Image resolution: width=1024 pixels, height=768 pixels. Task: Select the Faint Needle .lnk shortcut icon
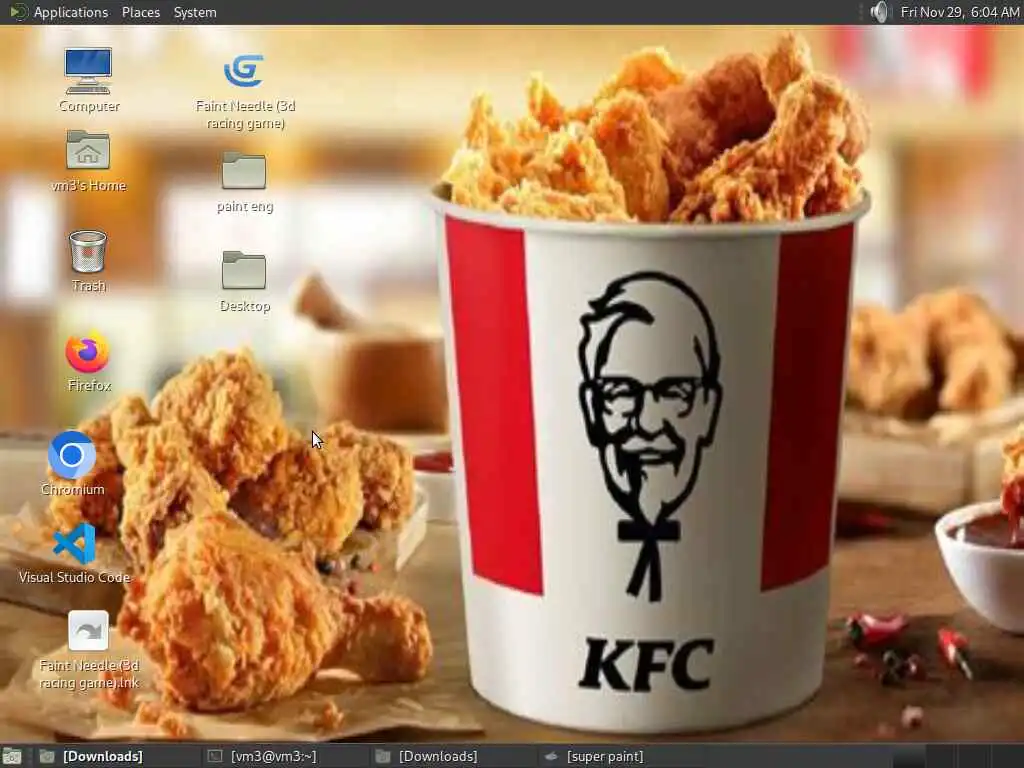tap(88, 631)
